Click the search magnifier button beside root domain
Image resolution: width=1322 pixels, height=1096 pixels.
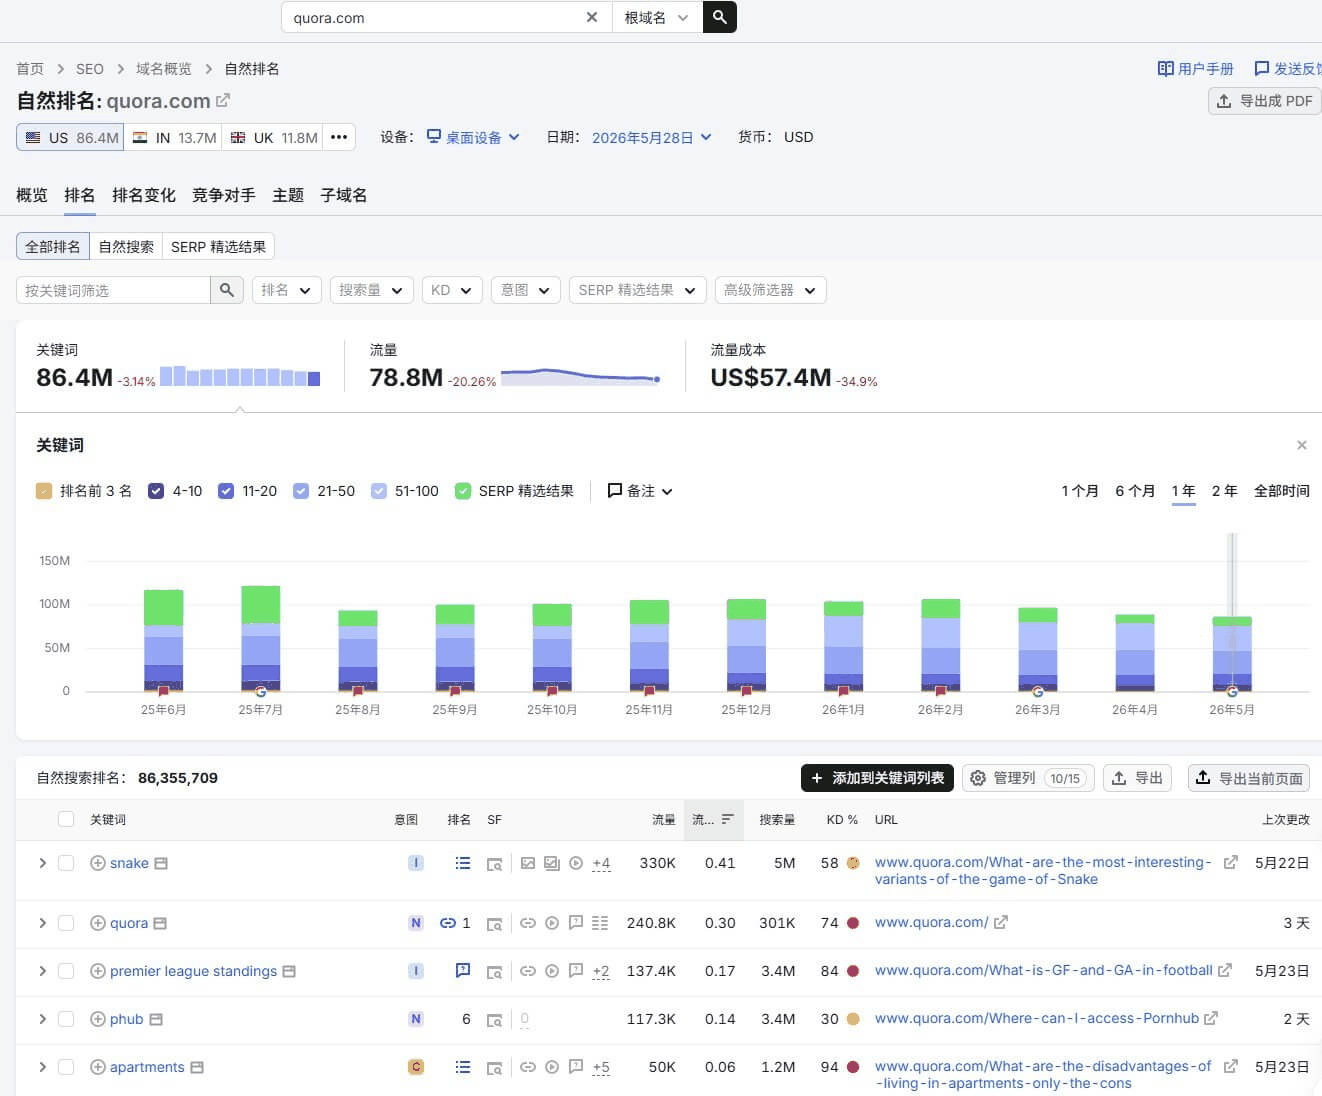click(720, 17)
